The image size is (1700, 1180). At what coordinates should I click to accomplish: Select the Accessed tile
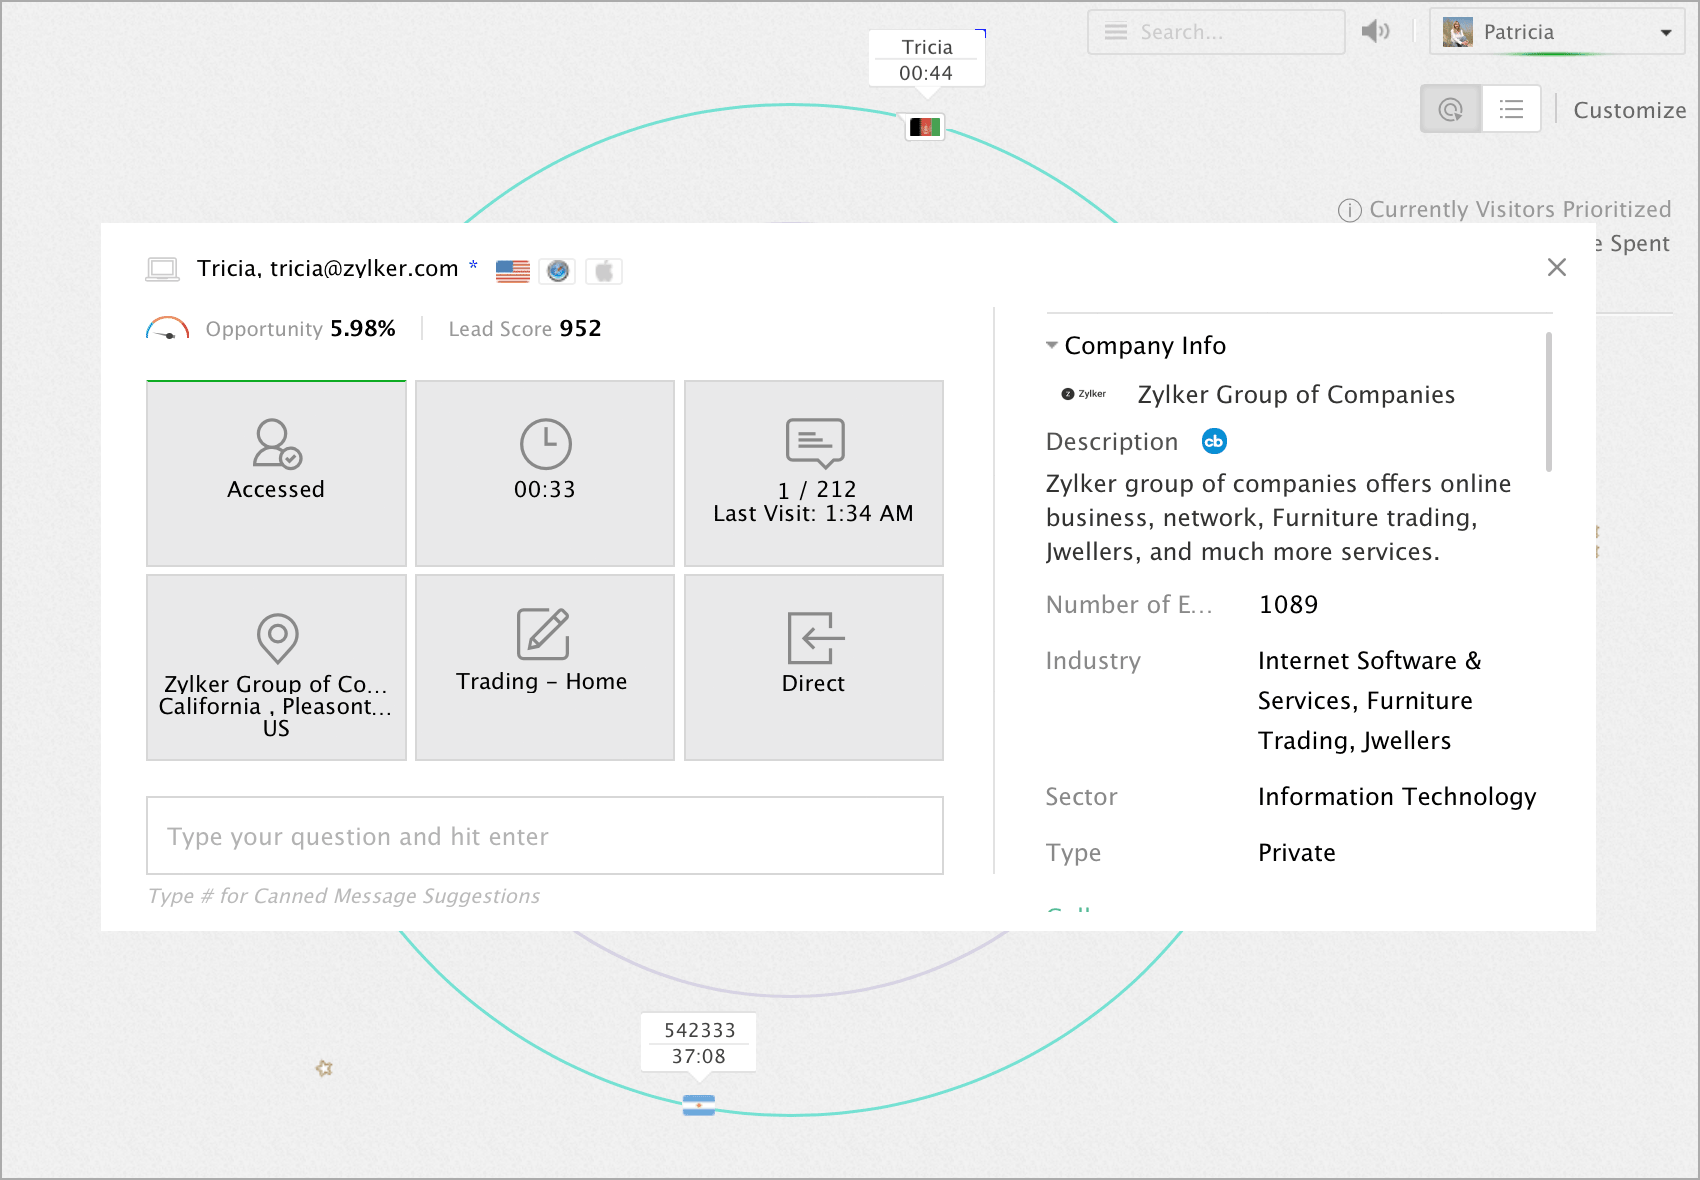276,473
